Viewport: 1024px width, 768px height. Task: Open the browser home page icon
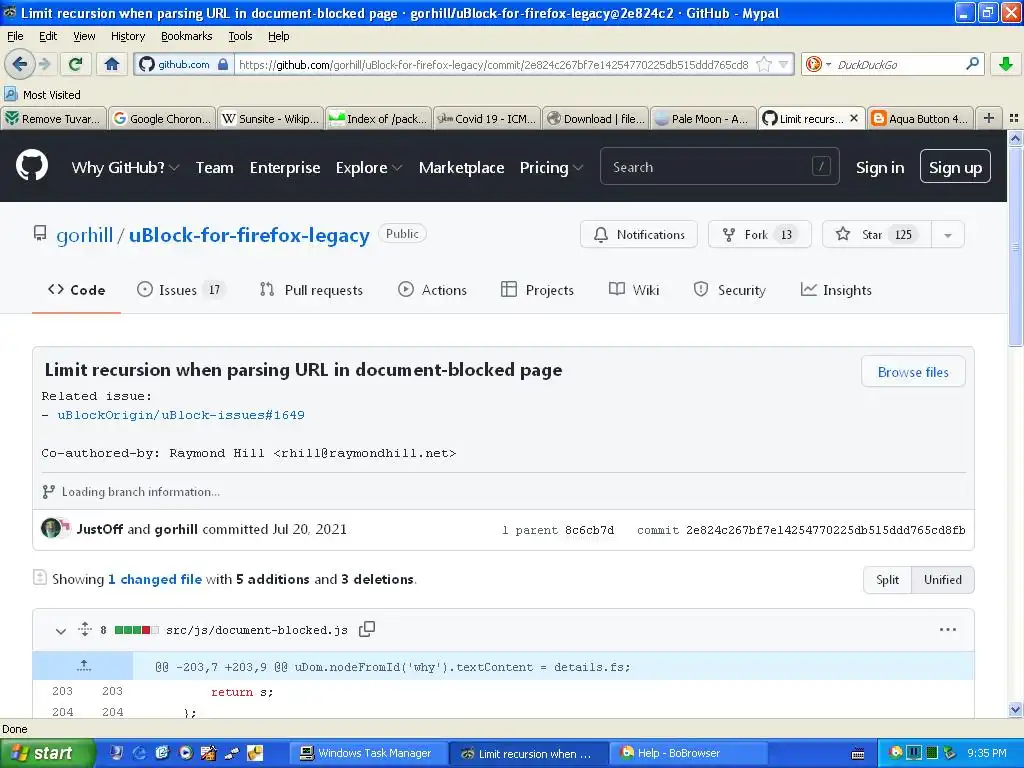(x=112, y=64)
